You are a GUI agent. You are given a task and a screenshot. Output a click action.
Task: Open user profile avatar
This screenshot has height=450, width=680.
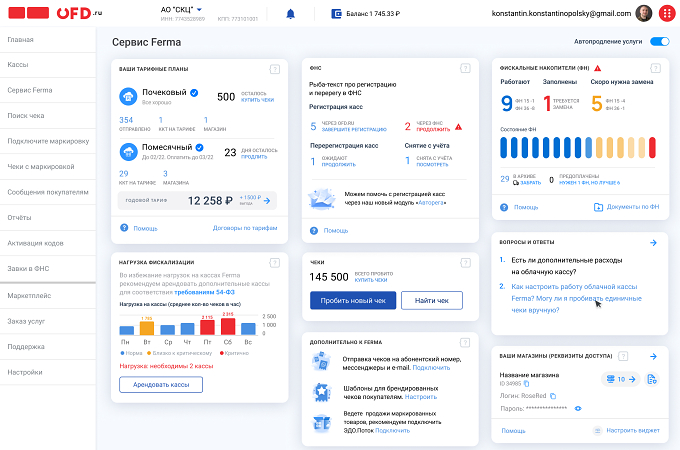644,13
